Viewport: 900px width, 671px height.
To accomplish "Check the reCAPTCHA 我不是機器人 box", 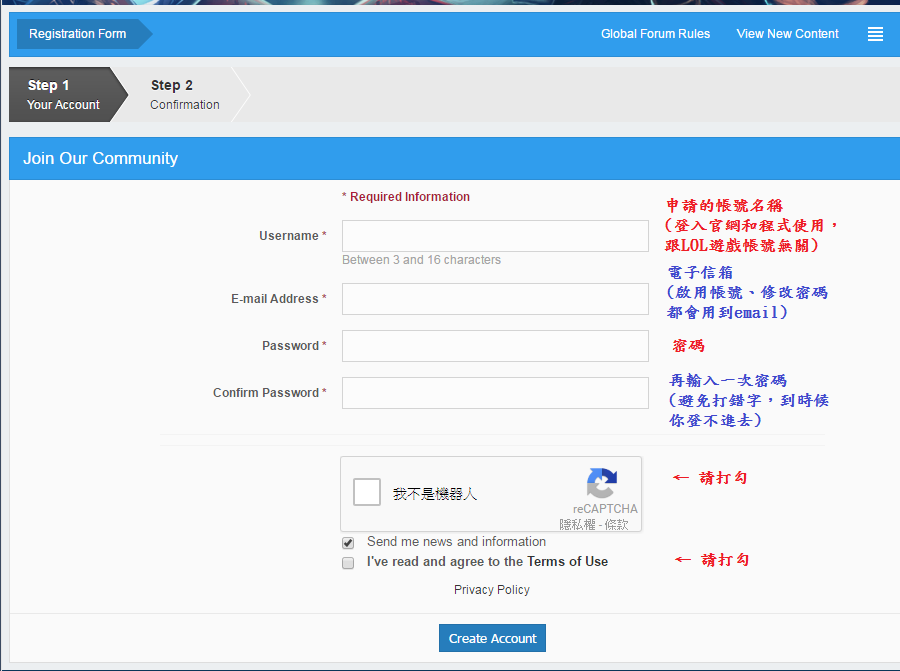I will coord(367,492).
